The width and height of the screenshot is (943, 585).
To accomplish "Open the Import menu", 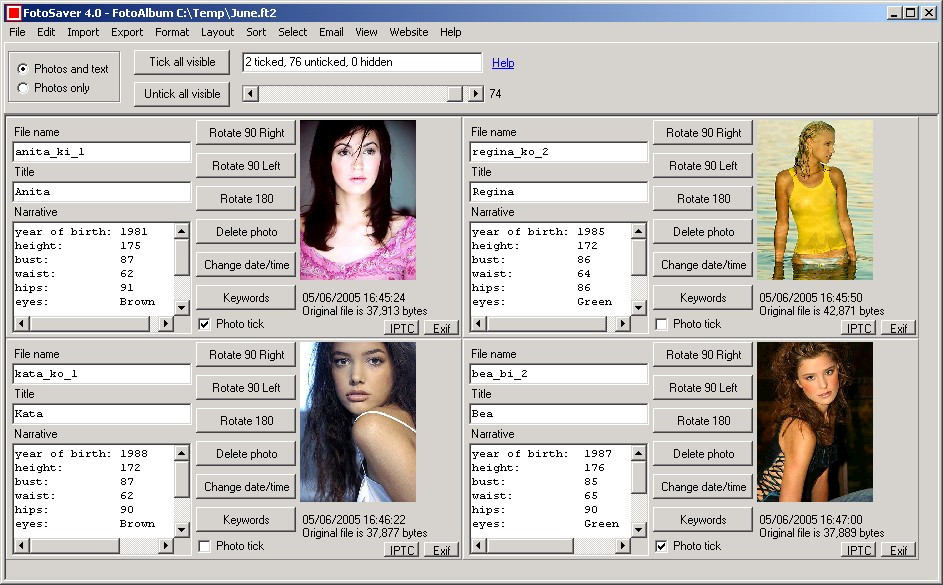I will pos(83,32).
